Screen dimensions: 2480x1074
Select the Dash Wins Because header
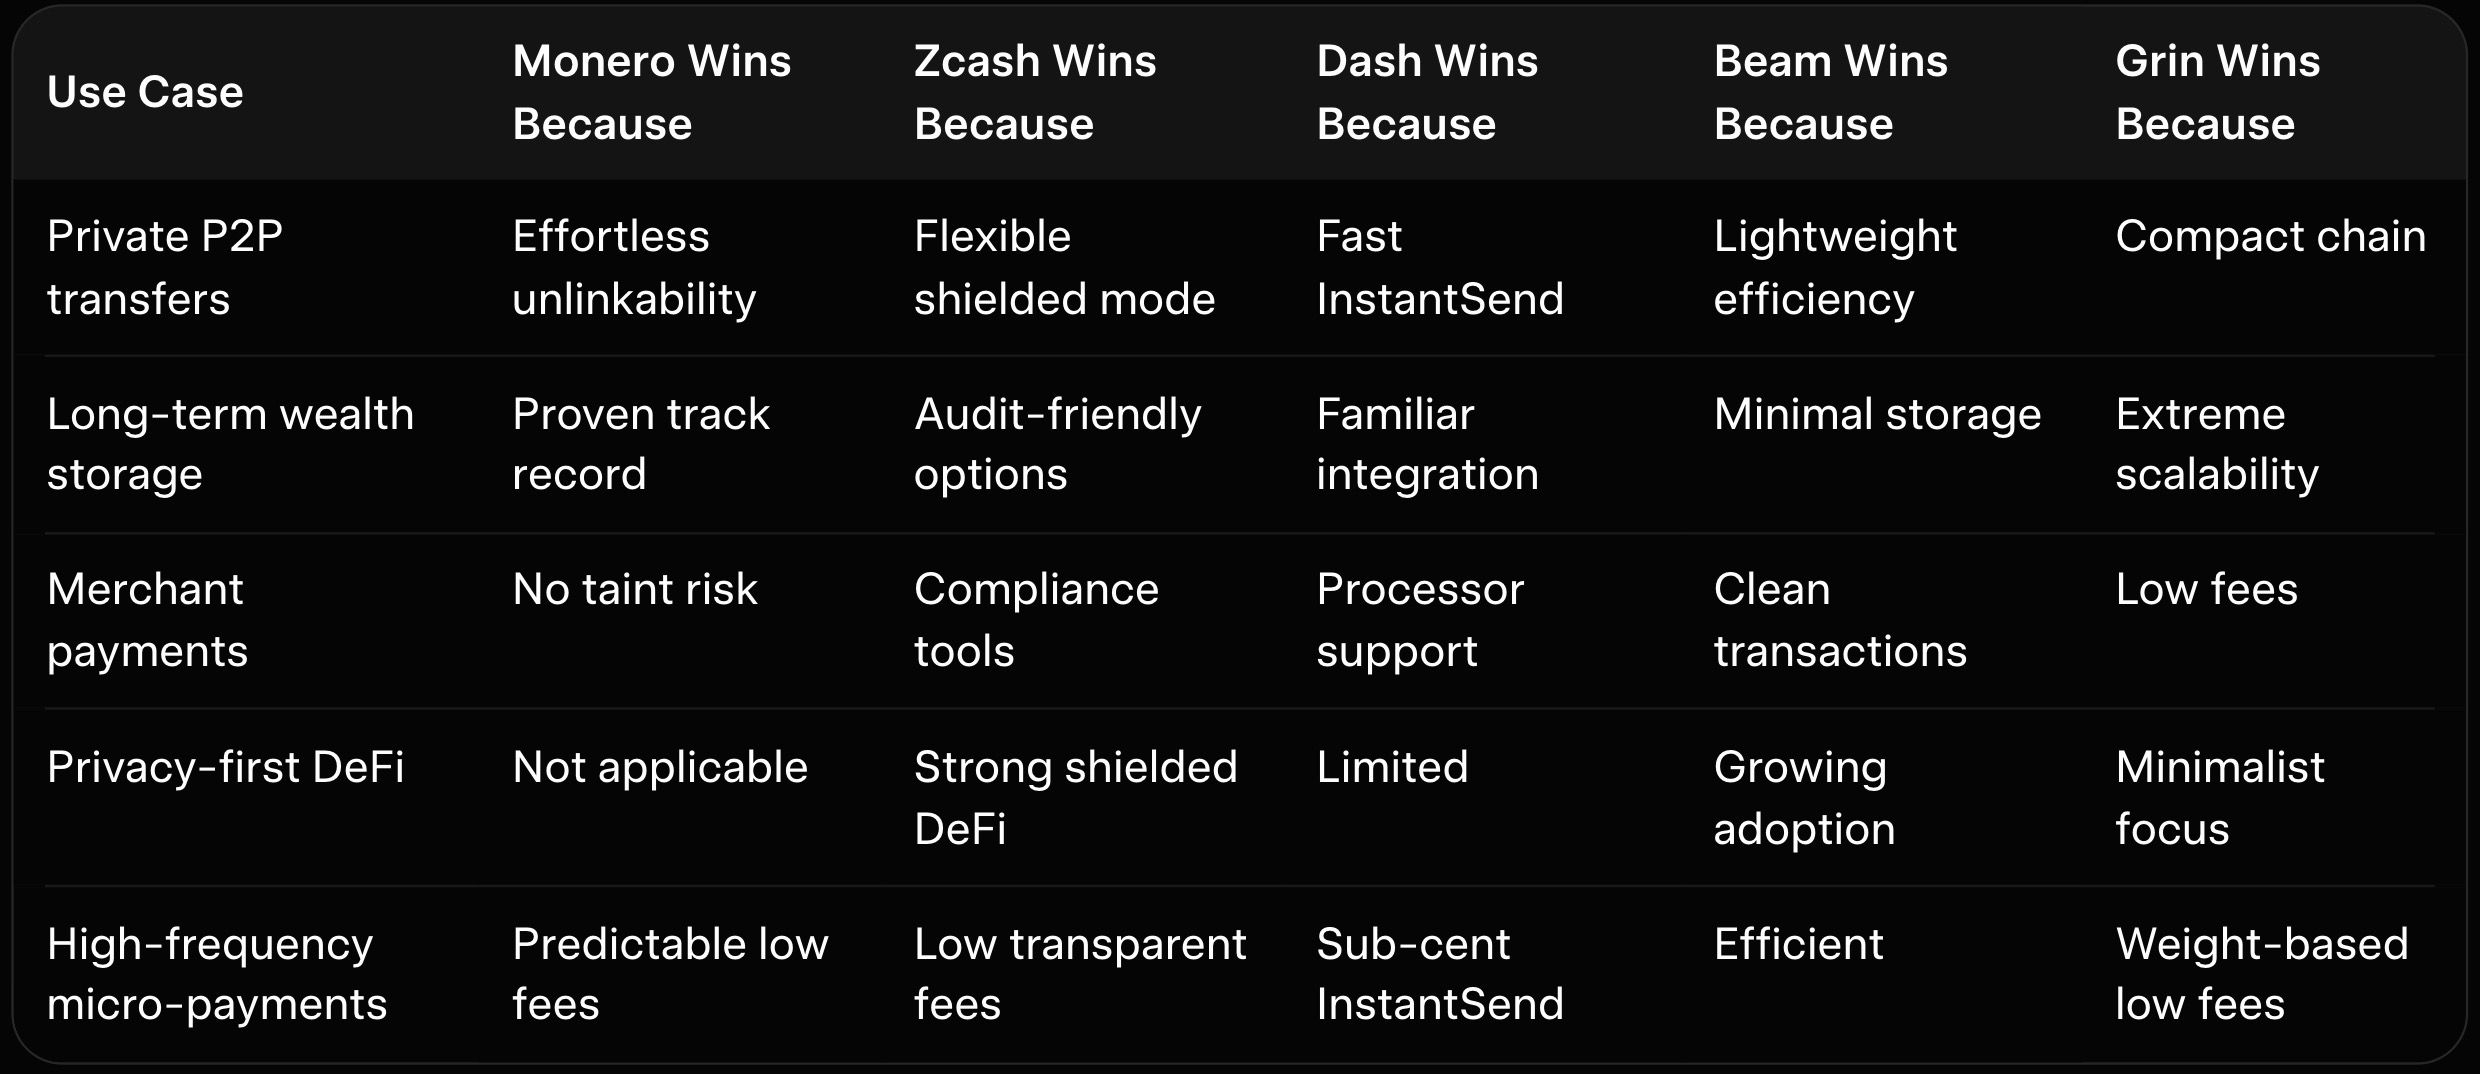click(x=1426, y=92)
